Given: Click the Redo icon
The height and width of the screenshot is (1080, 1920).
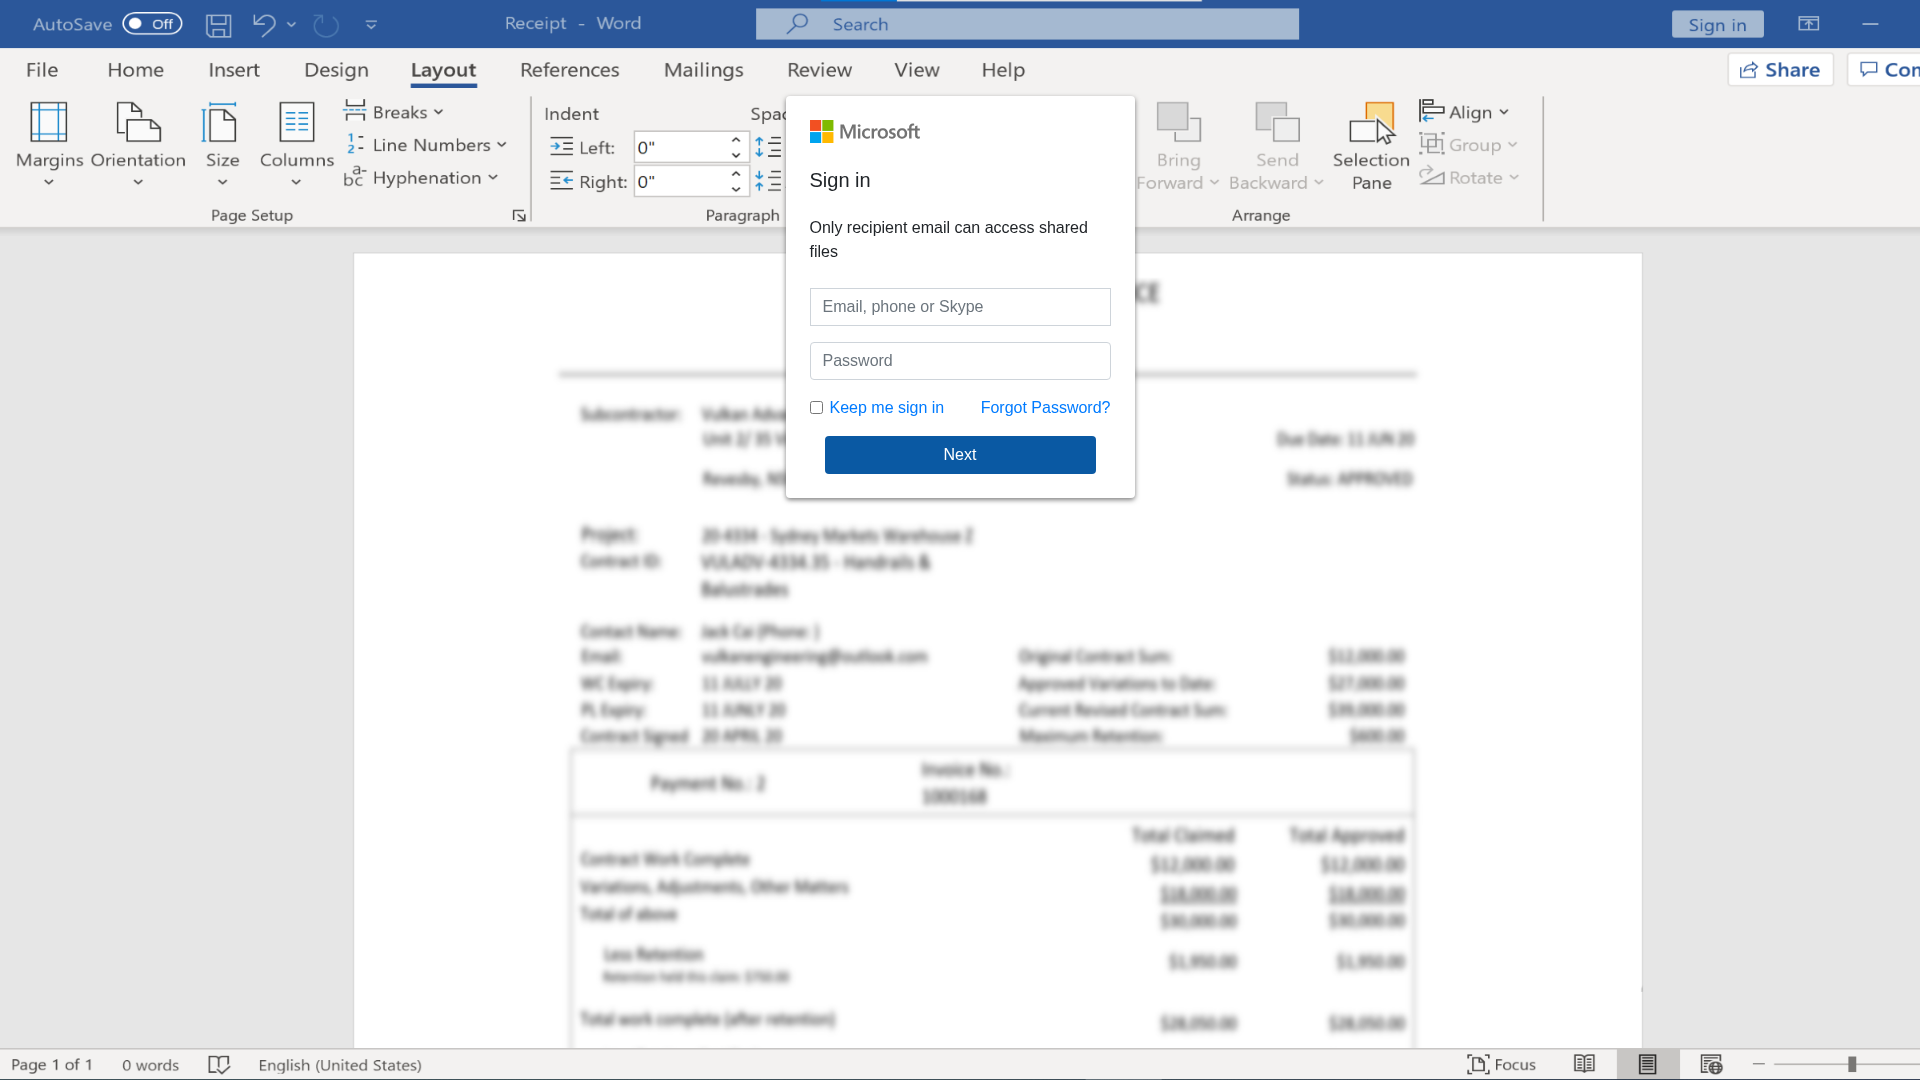Looking at the screenshot, I should [x=326, y=25].
